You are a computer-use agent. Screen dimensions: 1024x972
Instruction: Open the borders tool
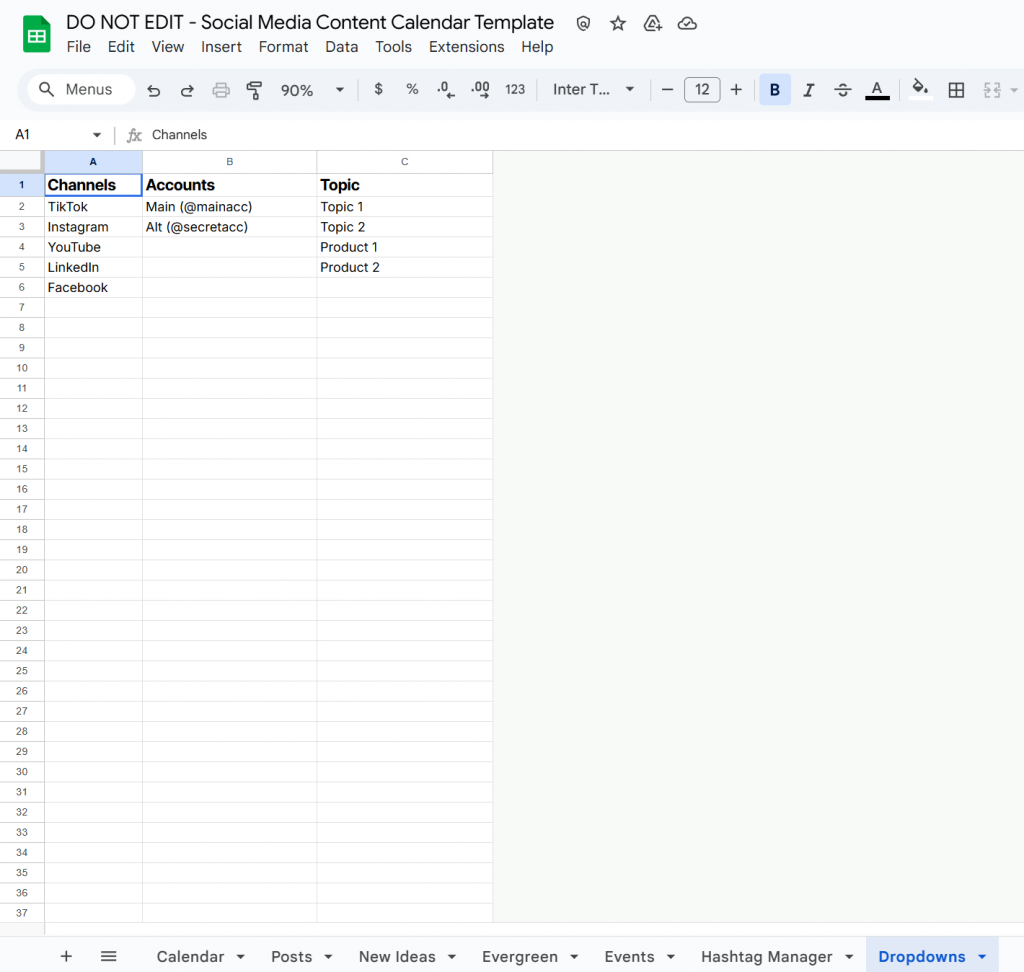coord(956,89)
